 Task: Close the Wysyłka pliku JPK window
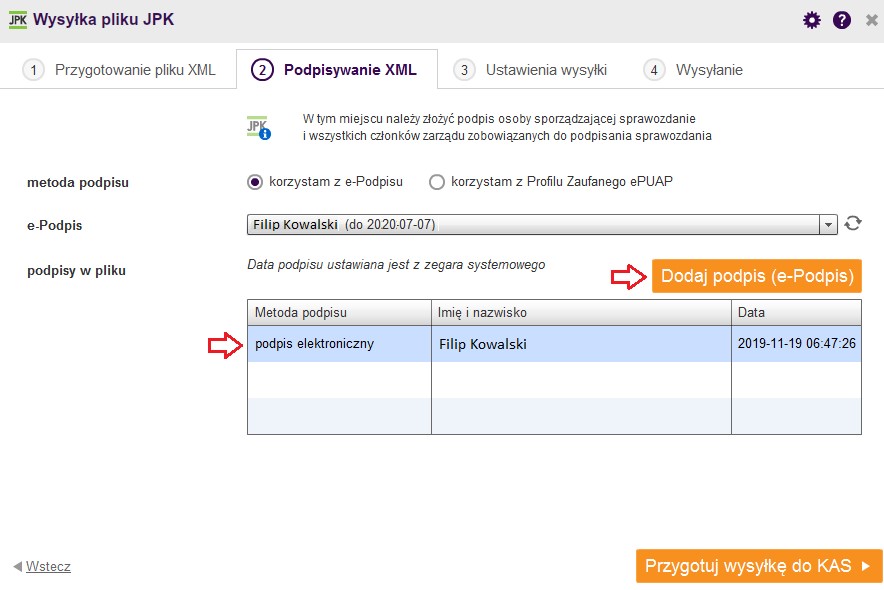click(x=872, y=20)
